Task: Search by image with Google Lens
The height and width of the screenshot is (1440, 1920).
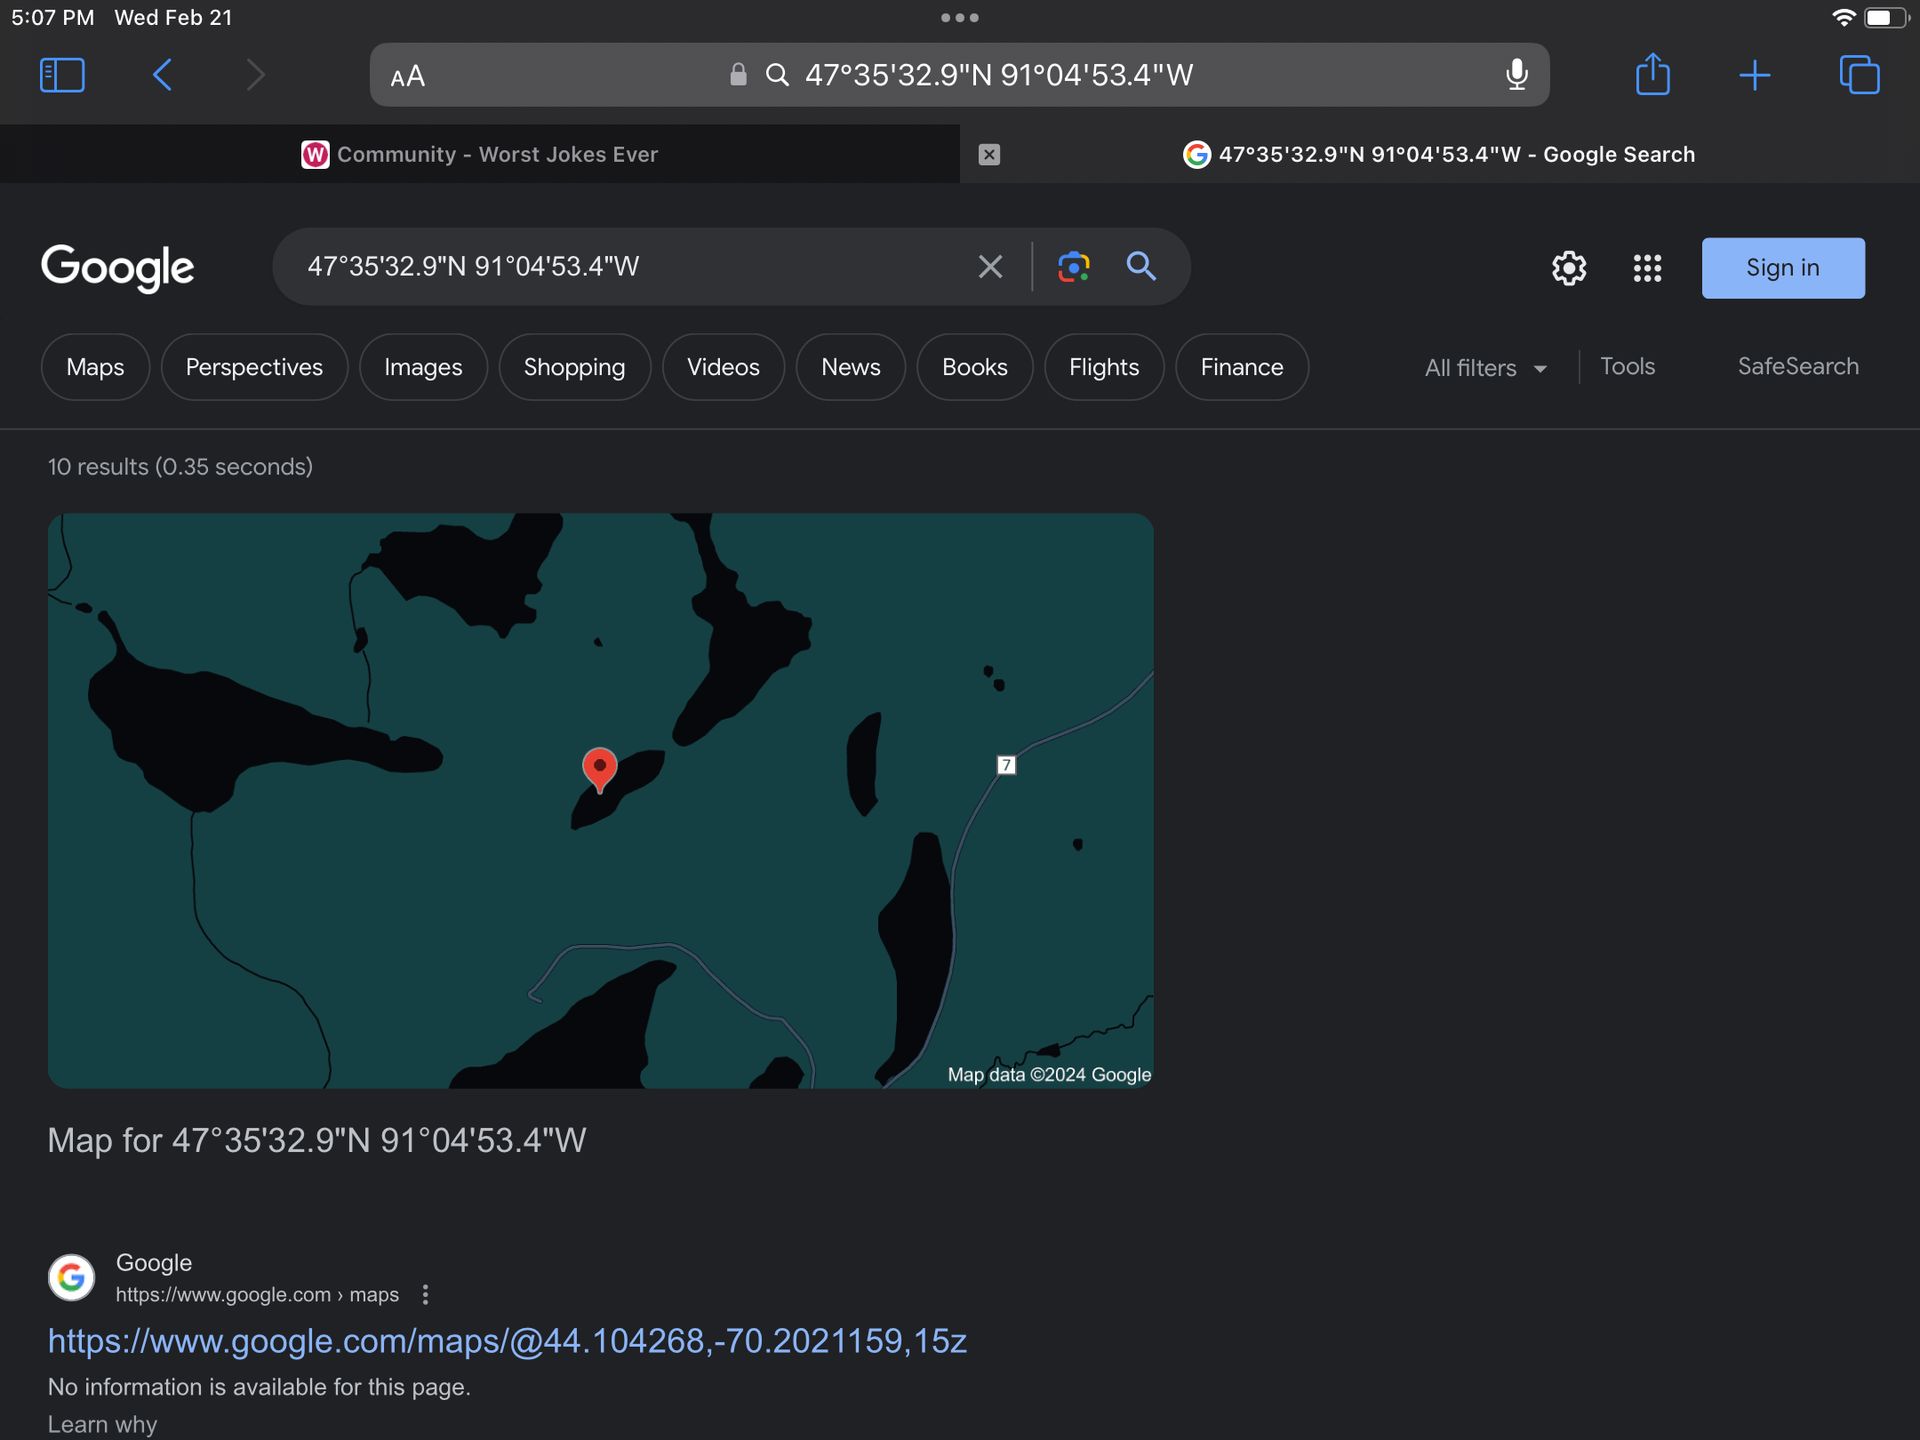Action: 1073,267
